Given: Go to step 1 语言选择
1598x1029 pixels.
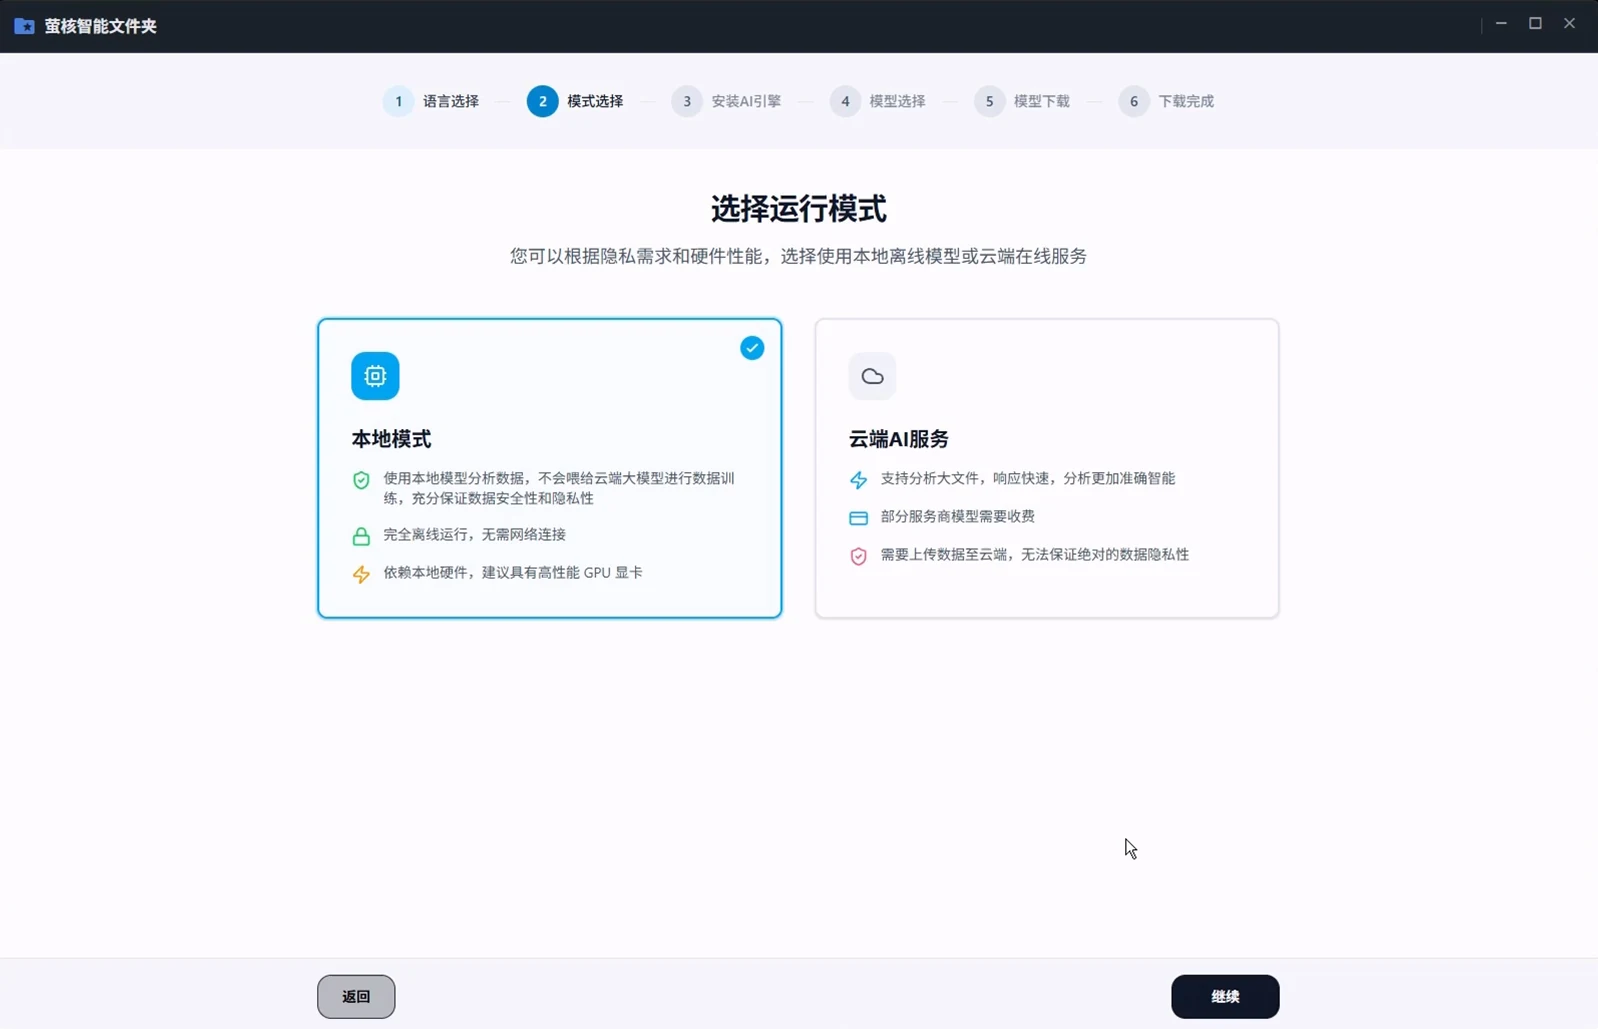Looking at the screenshot, I should 431,101.
